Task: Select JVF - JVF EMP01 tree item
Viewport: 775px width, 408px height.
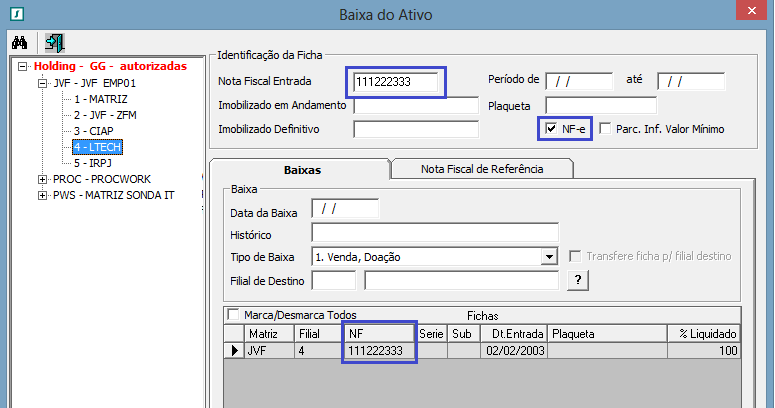Action: coord(94,83)
